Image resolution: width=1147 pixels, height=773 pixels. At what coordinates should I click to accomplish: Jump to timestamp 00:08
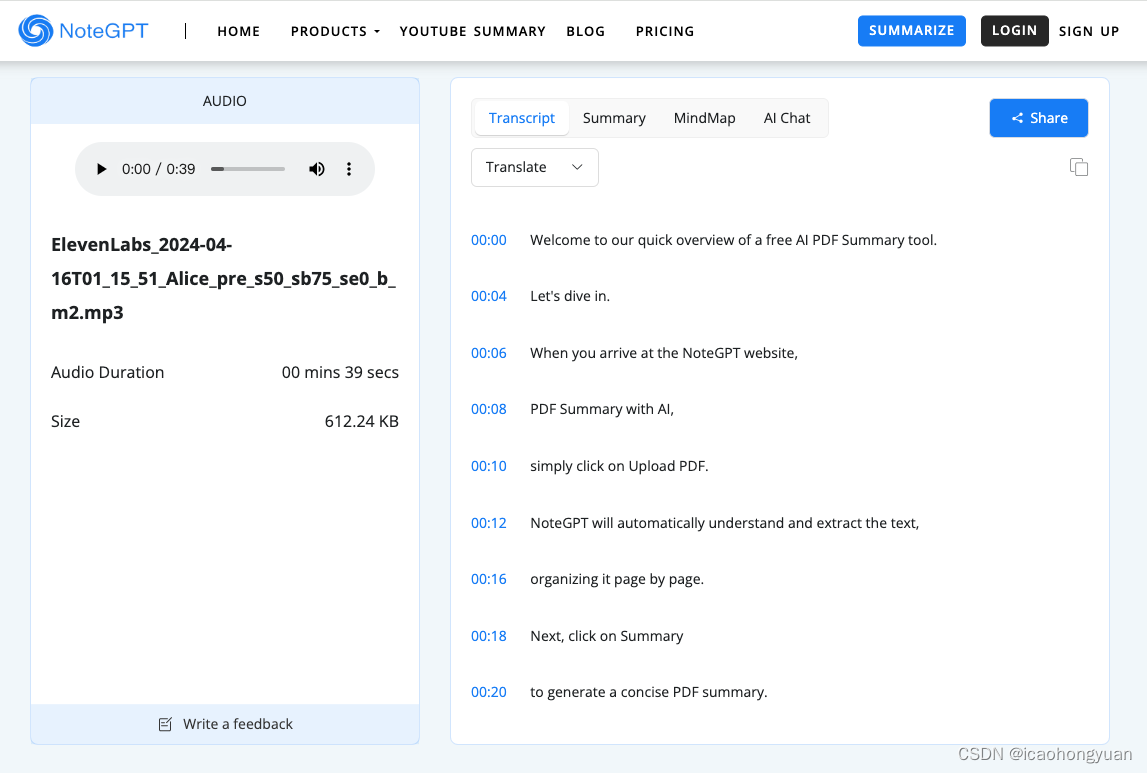[x=489, y=409]
